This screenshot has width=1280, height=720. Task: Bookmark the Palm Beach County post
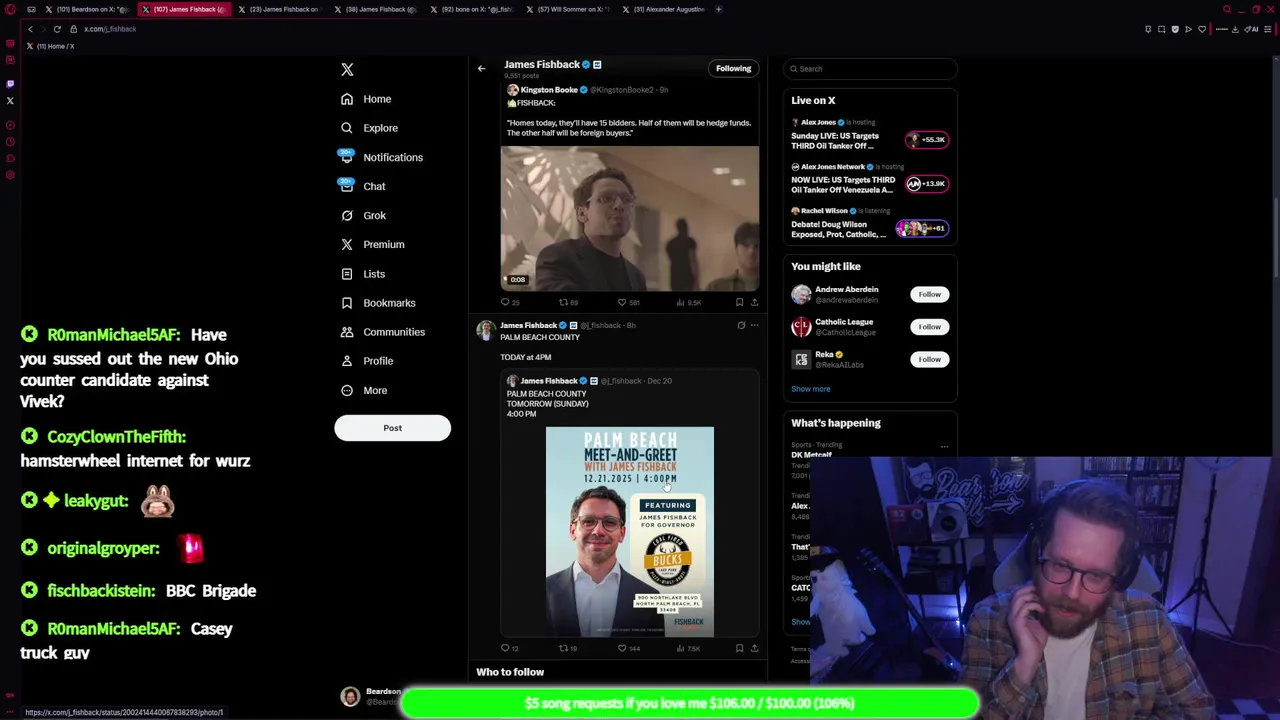[740, 648]
